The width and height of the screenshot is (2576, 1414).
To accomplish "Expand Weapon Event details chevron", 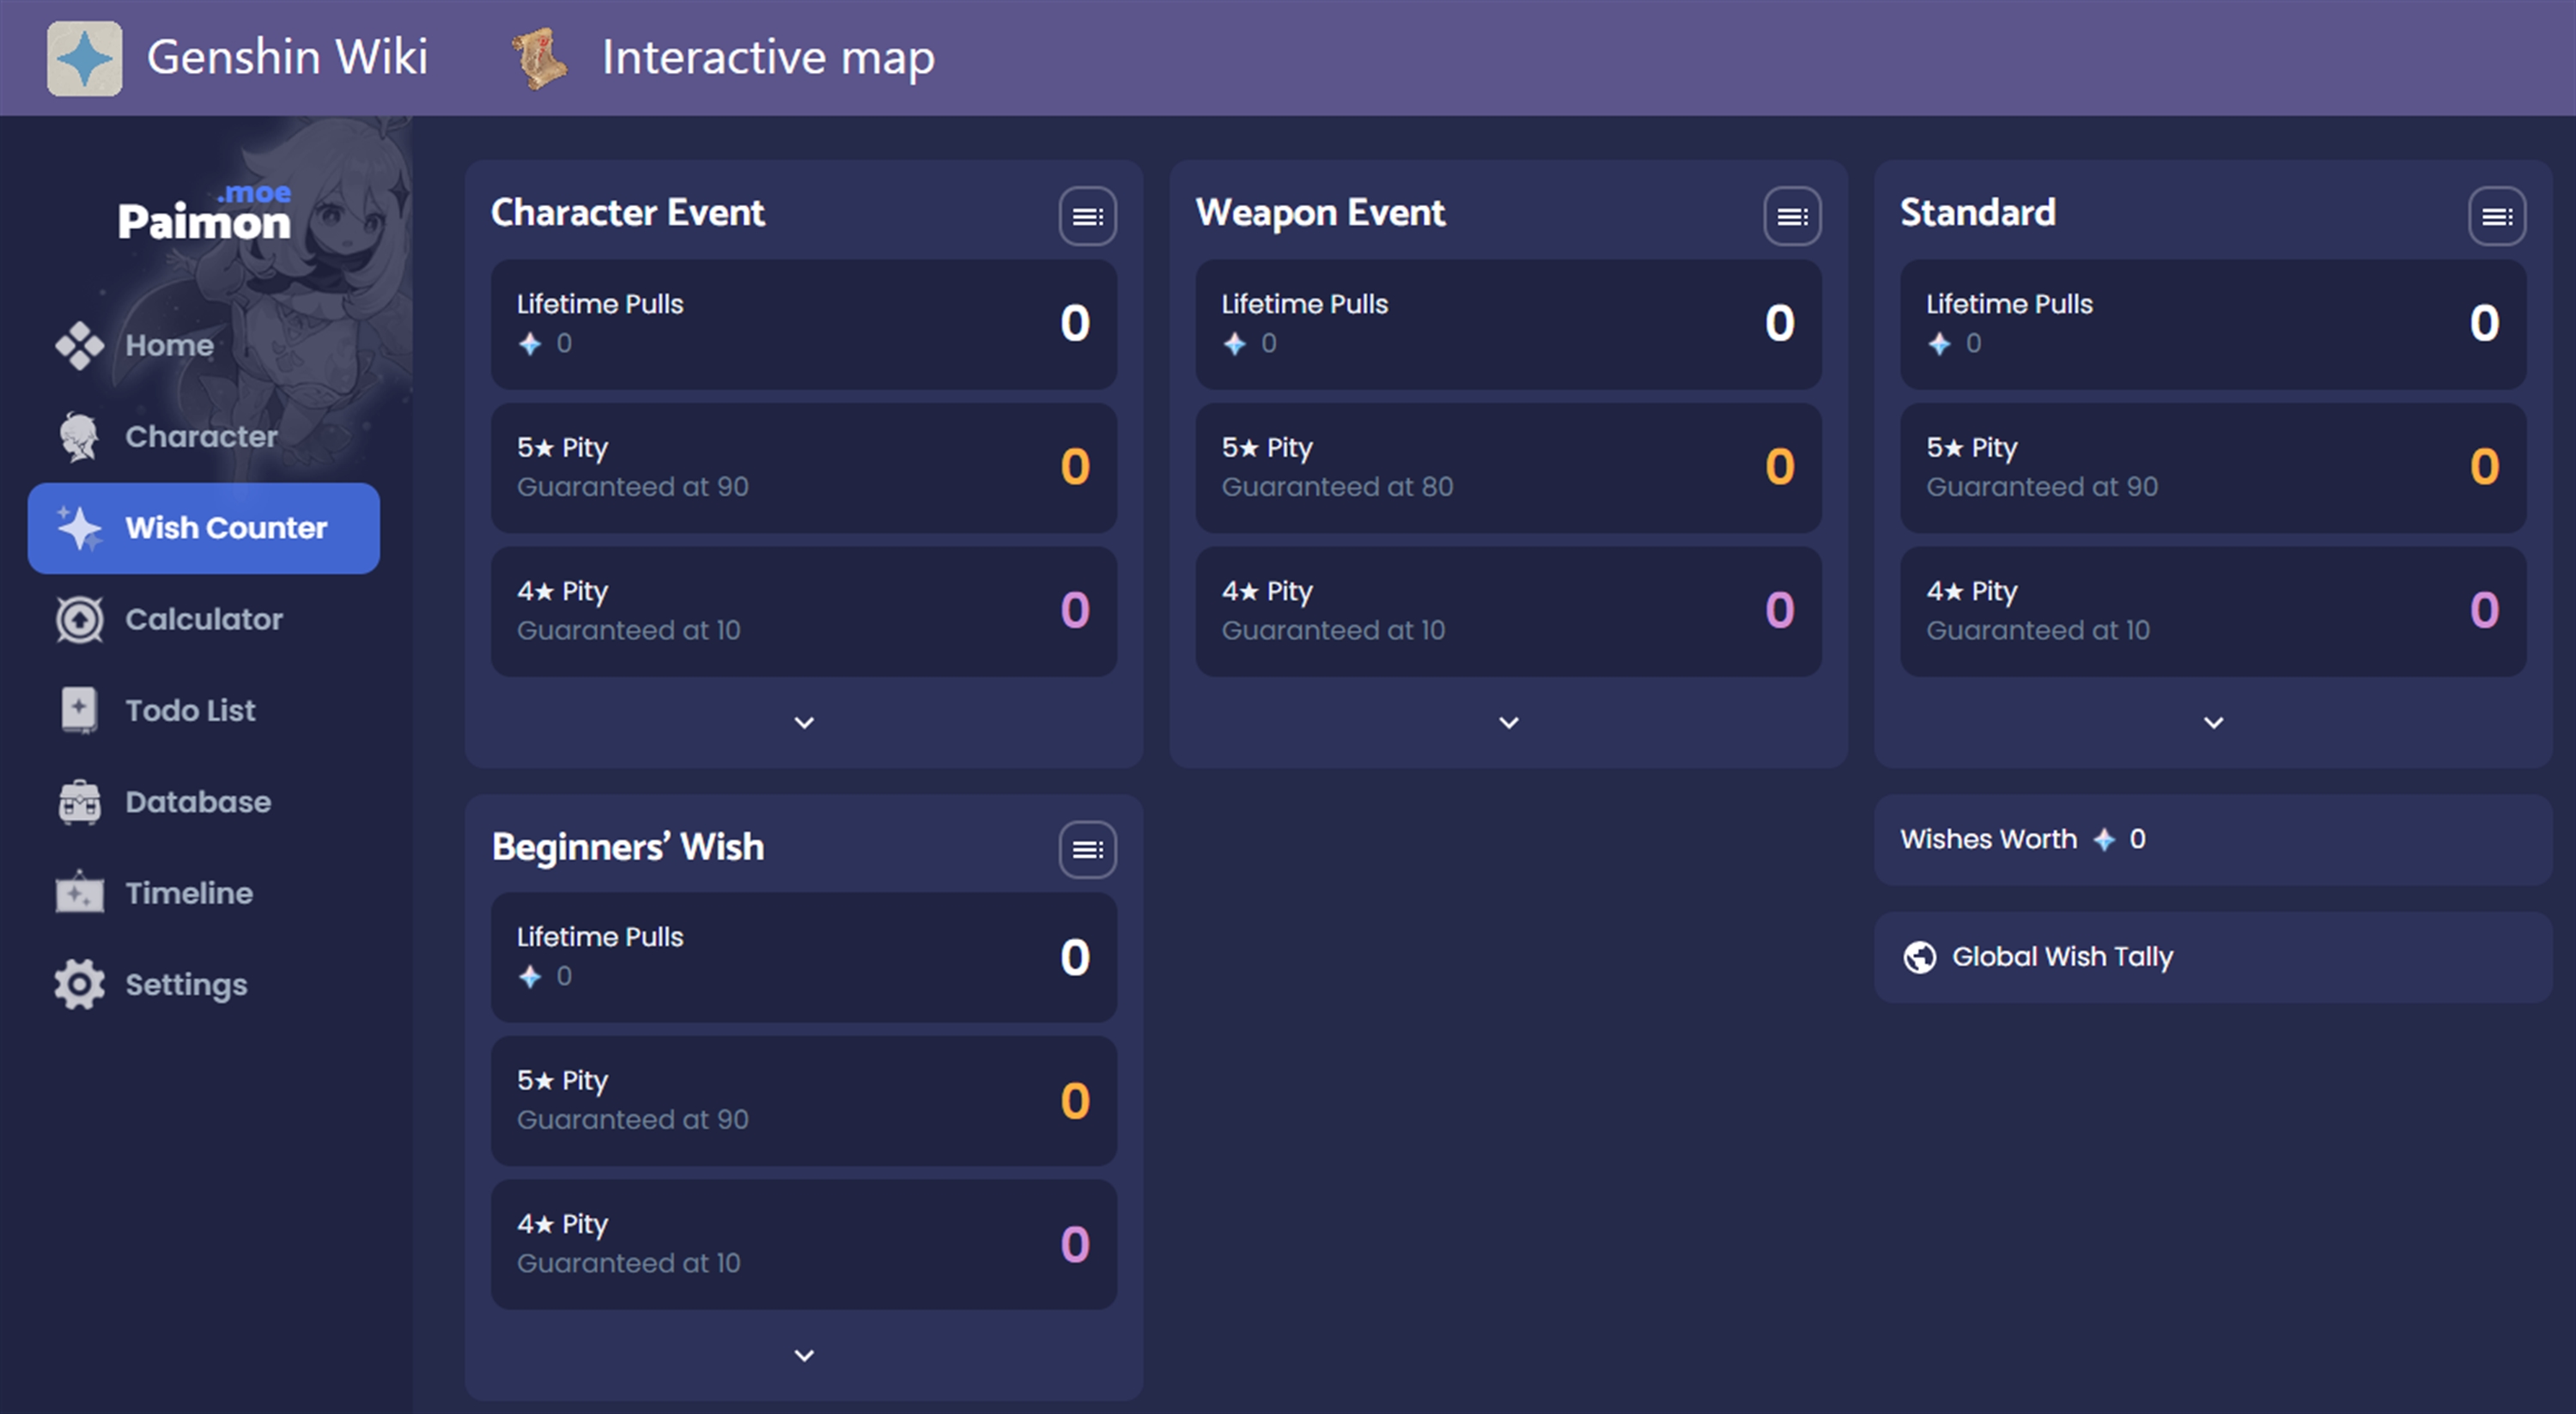I will (1508, 722).
